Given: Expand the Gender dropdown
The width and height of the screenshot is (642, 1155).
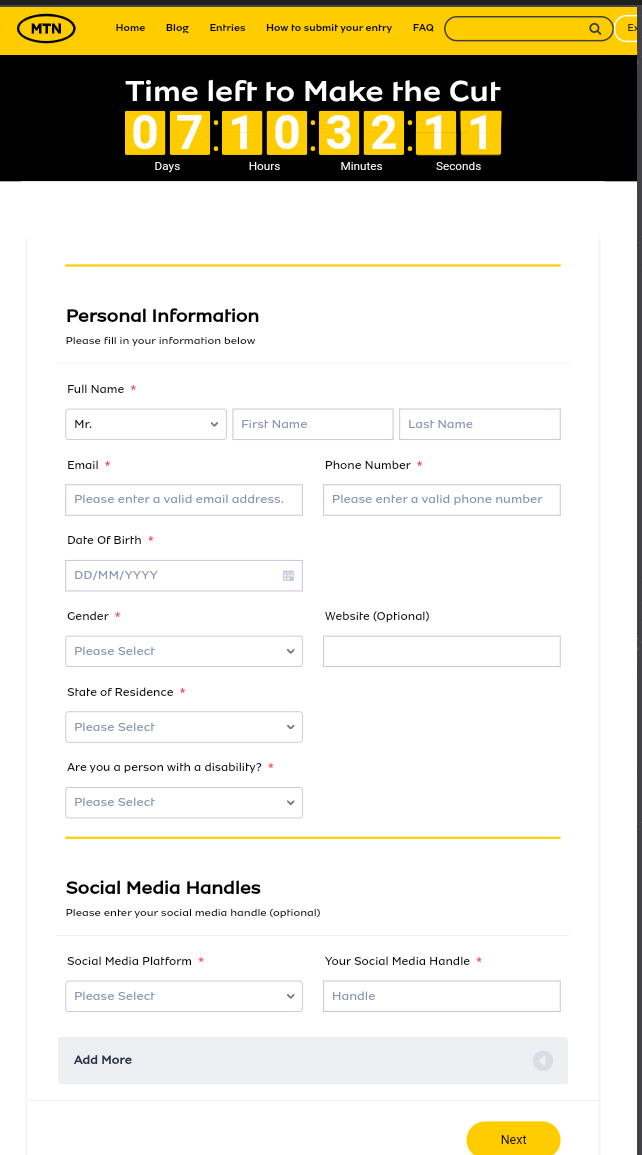Looking at the screenshot, I should (184, 651).
